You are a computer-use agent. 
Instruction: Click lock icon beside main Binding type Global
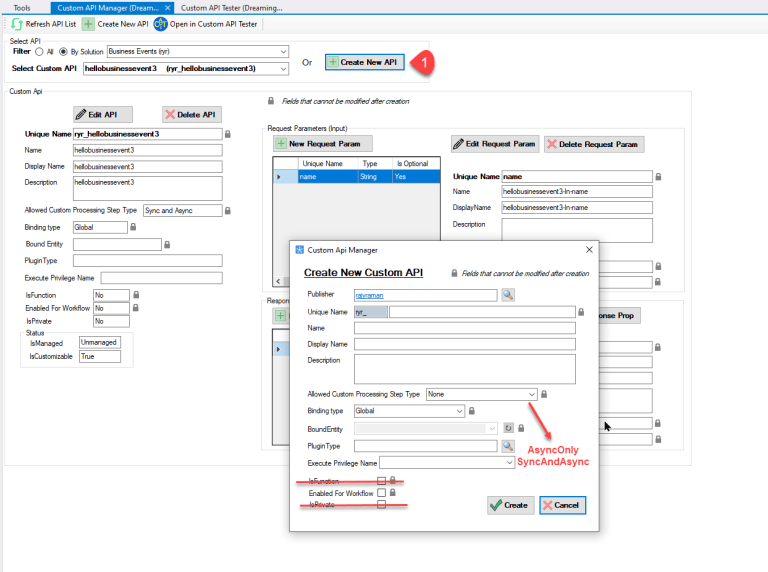tap(133, 227)
